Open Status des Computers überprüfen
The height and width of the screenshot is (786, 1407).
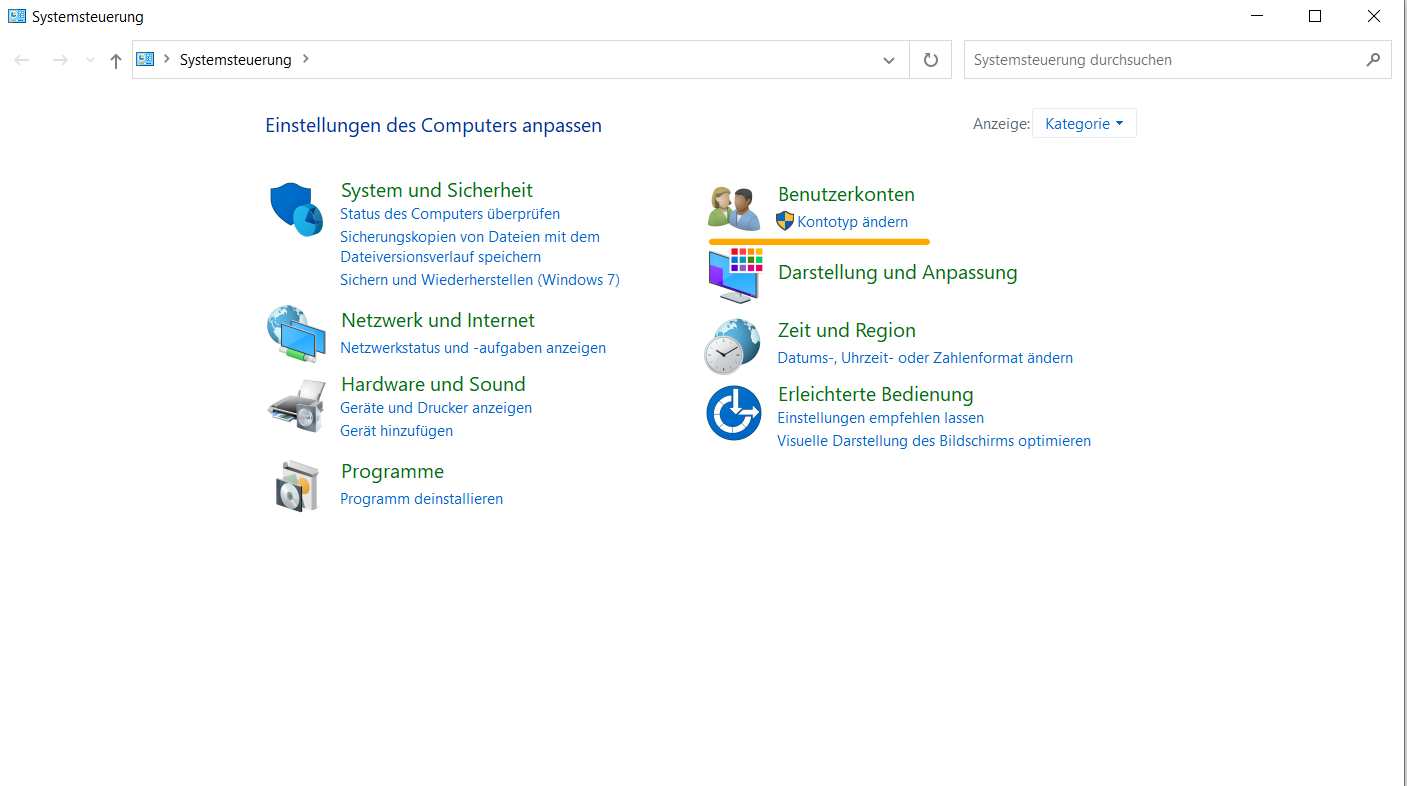tap(450, 213)
